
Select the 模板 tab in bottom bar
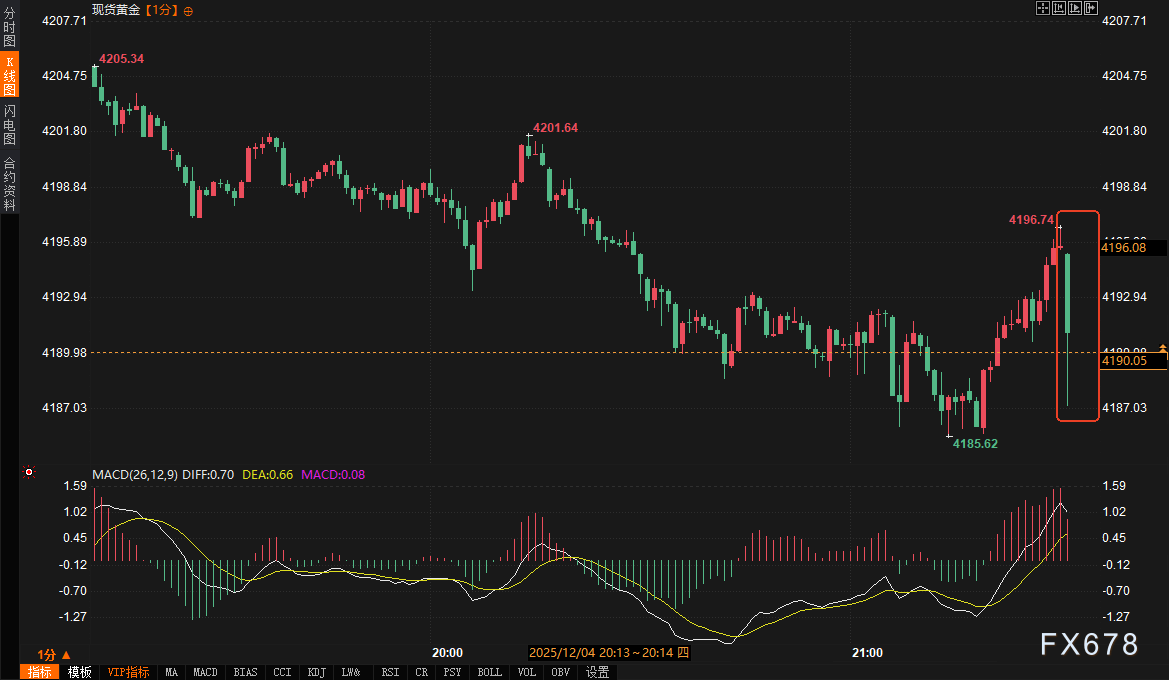pos(79,672)
